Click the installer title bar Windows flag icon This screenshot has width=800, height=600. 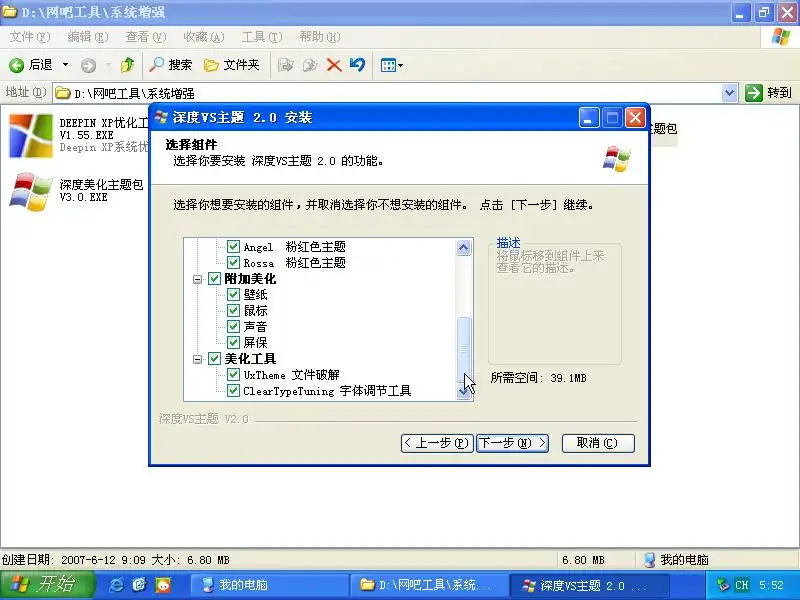[161, 117]
